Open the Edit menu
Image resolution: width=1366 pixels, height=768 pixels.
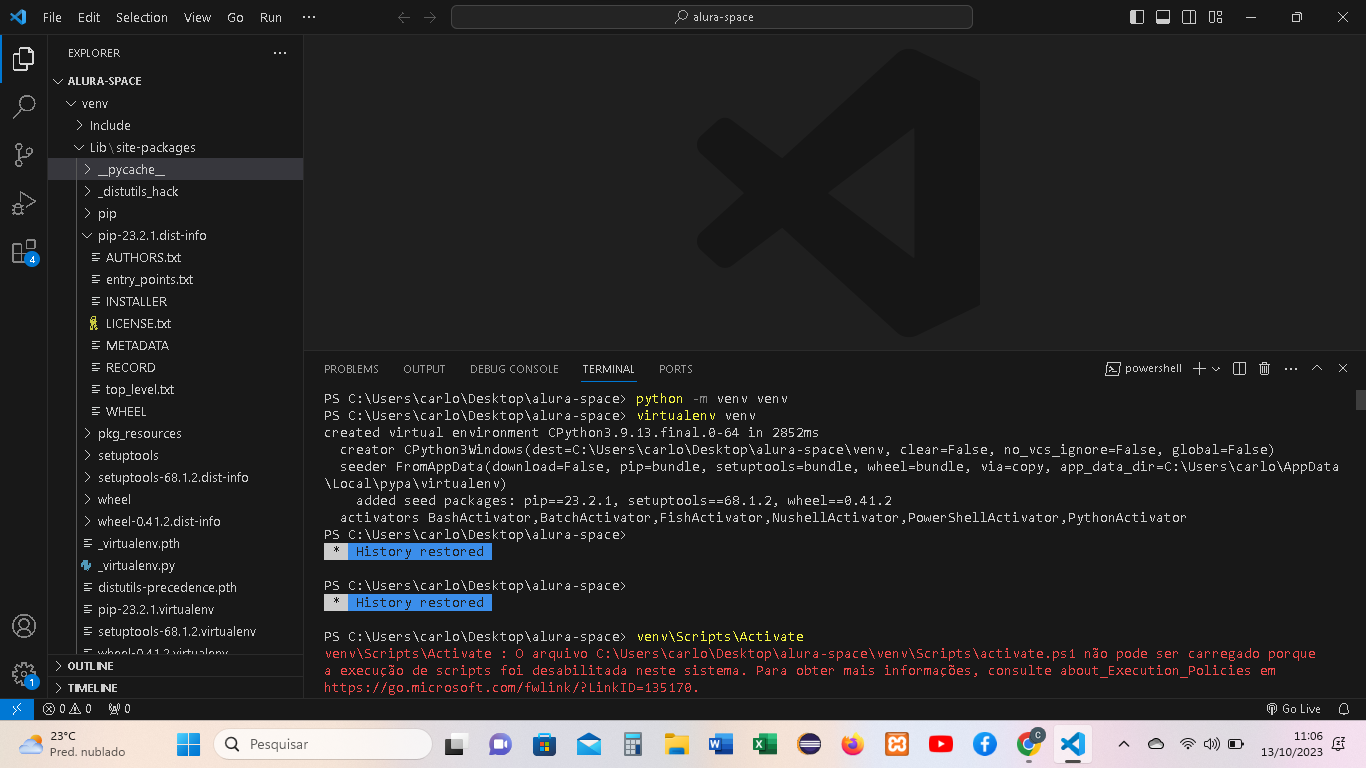89,17
